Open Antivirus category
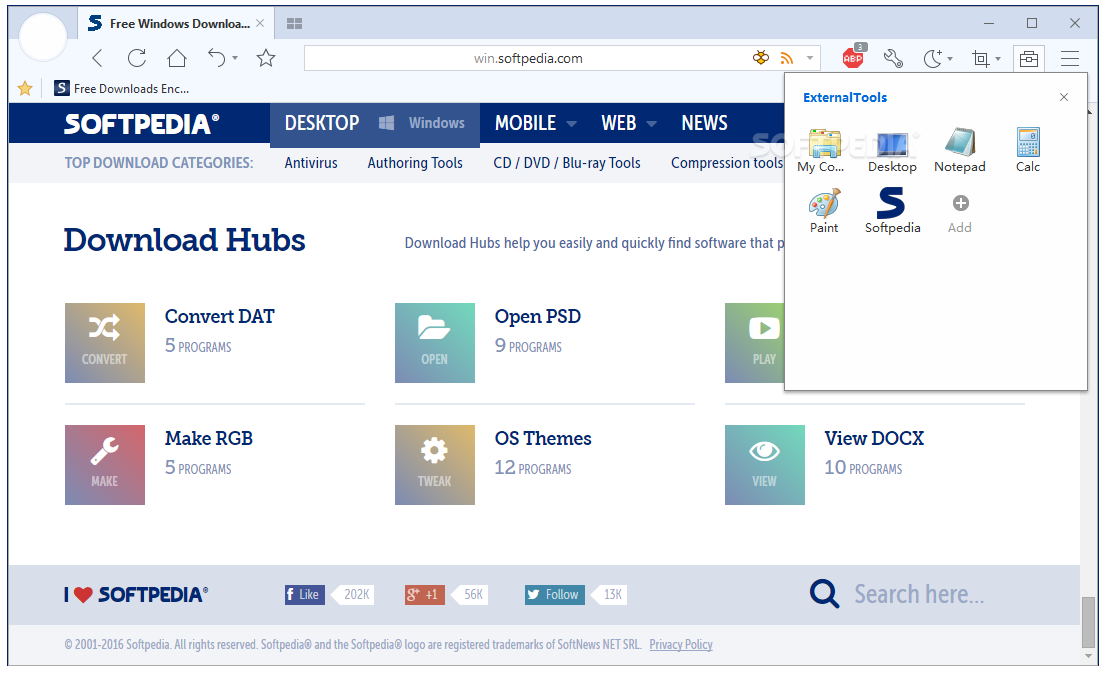The width and height of the screenshot is (1113, 676). 311,163
